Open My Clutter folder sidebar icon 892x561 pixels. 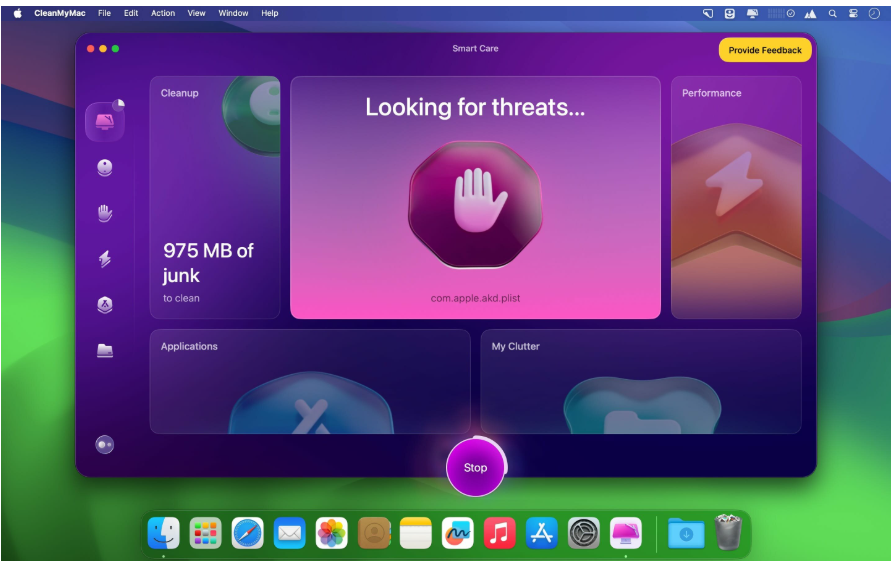(105, 350)
